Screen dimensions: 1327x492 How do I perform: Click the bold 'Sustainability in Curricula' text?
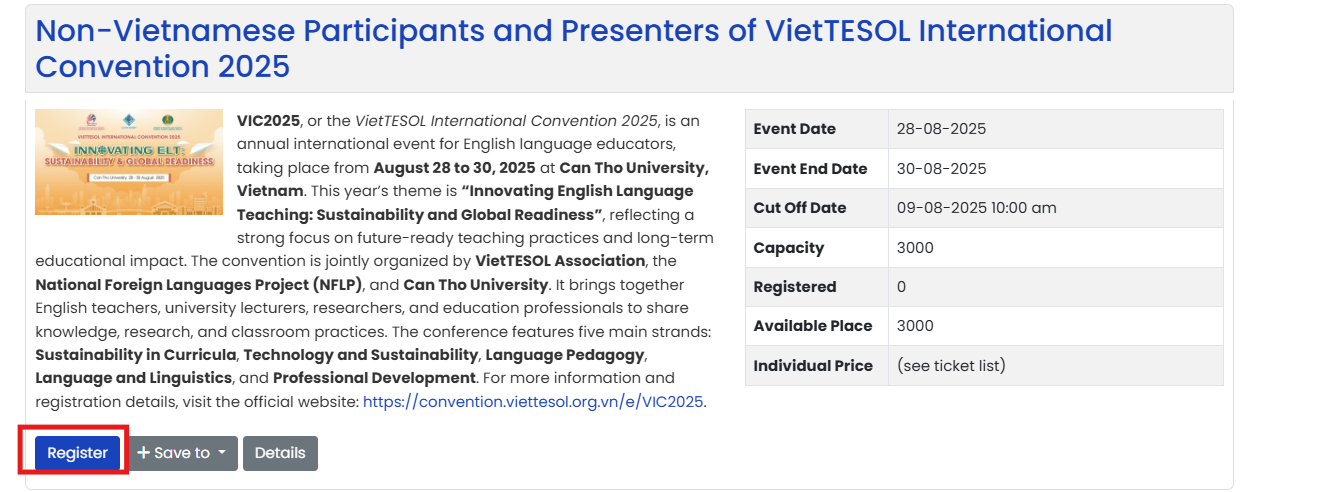pos(136,355)
